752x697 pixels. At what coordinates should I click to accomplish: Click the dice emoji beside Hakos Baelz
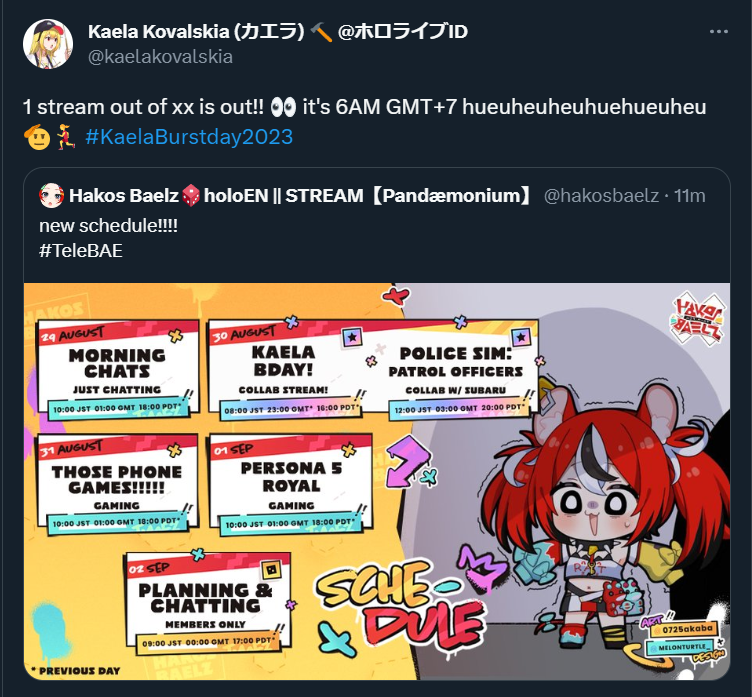click(x=191, y=195)
